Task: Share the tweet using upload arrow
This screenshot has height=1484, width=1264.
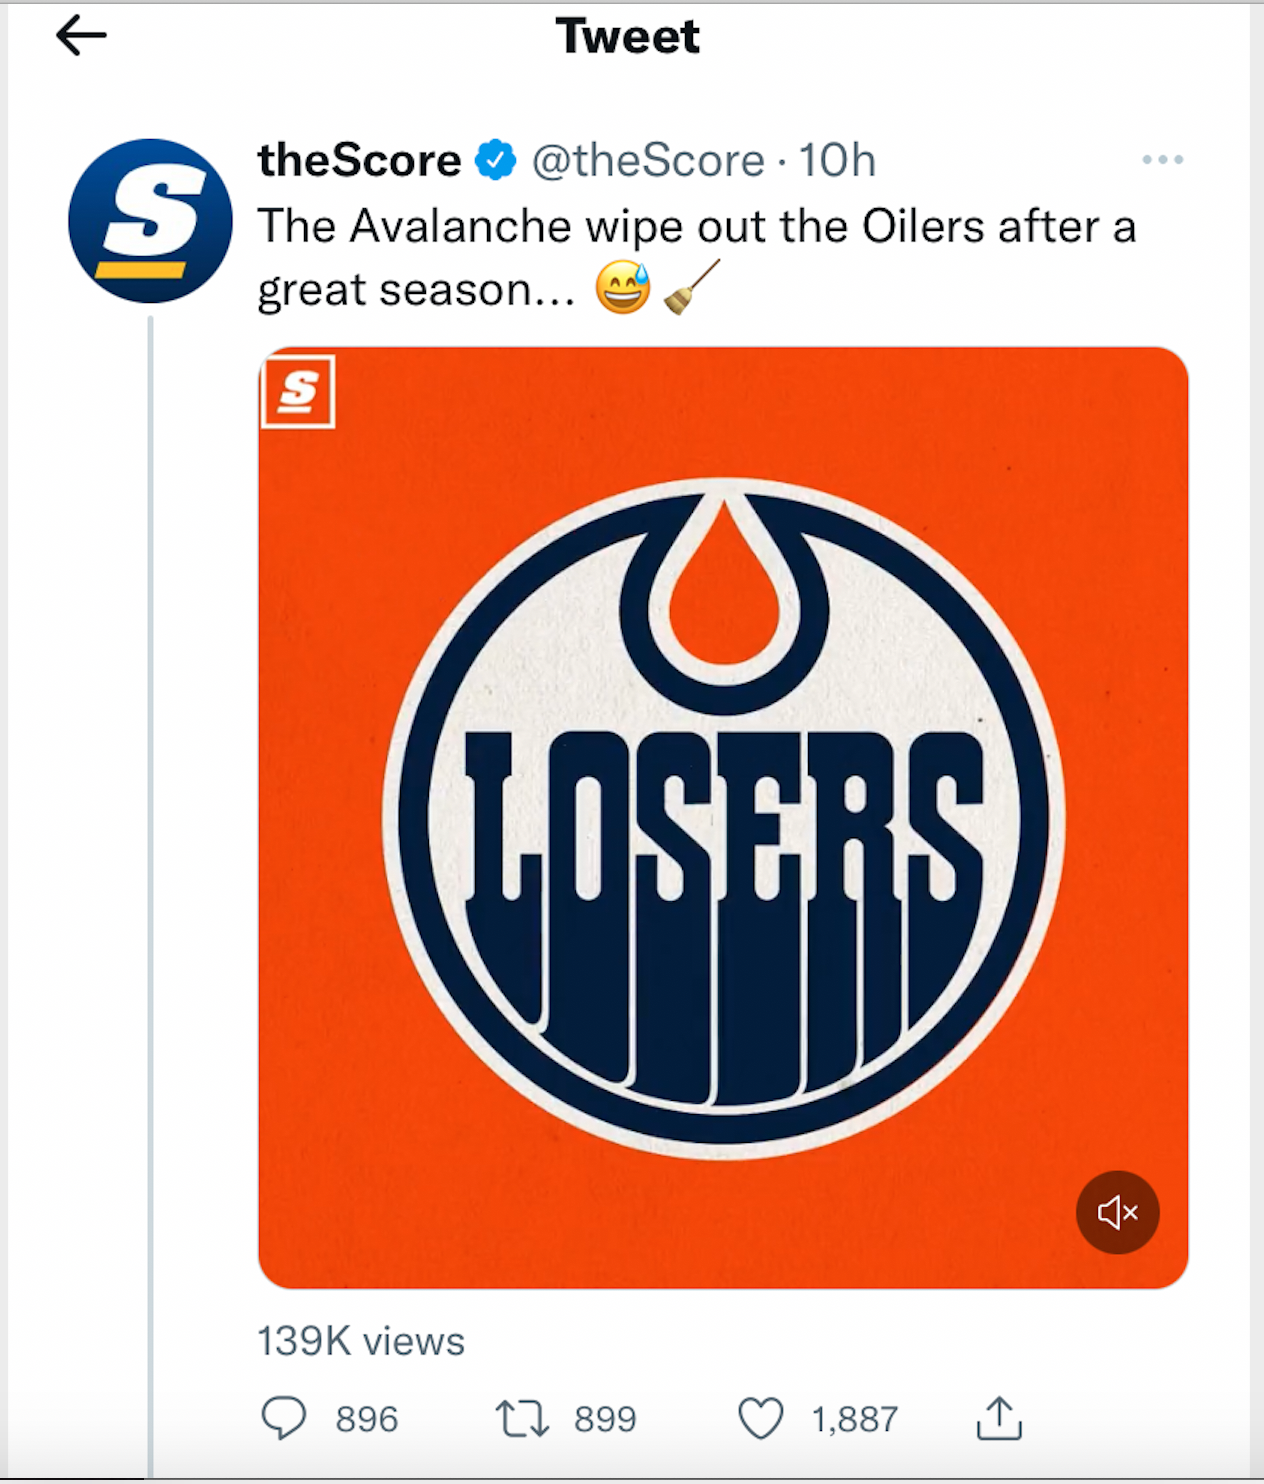Action: point(998,1418)
